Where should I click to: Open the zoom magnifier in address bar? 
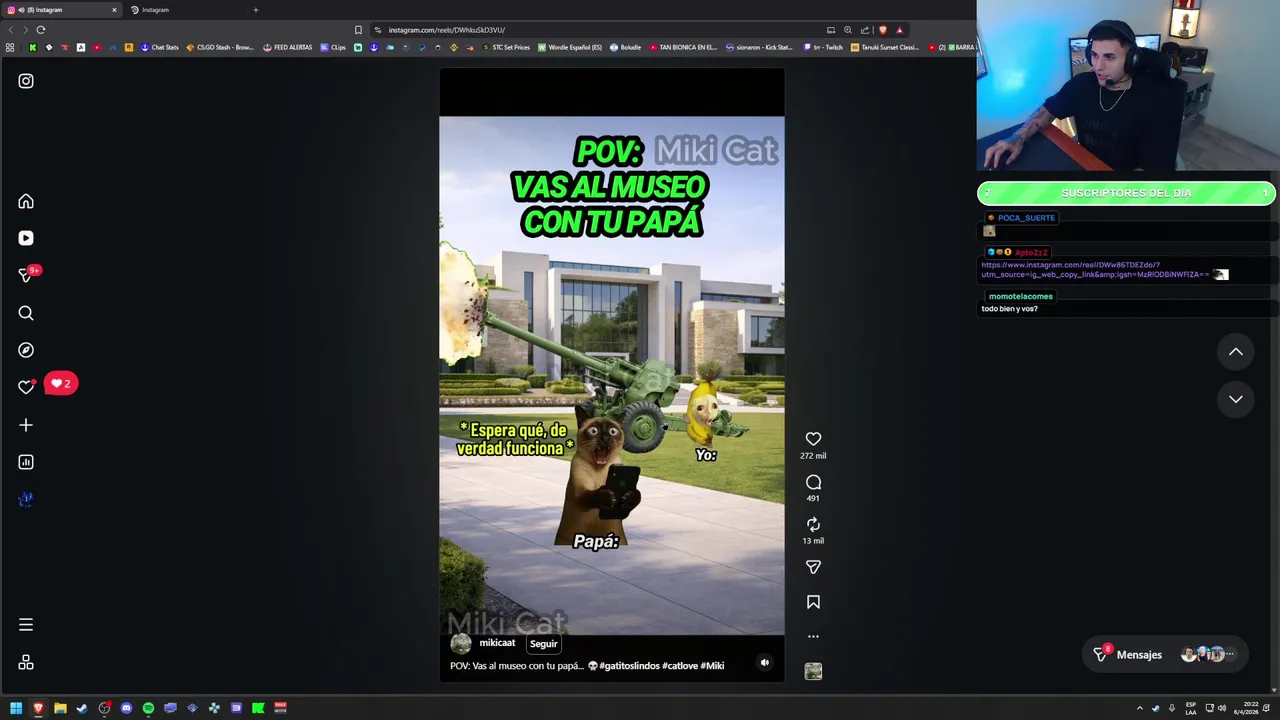point(848,30)
